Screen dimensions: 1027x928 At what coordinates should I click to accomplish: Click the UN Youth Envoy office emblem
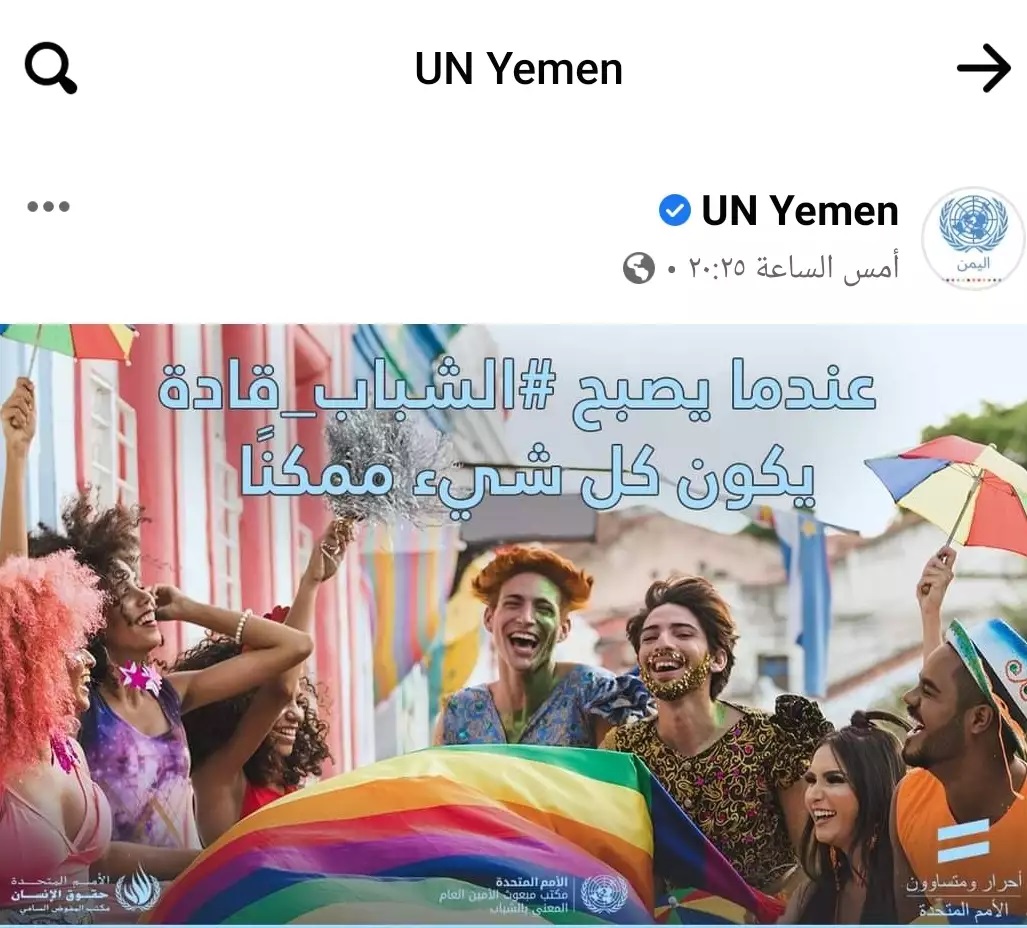pyautogui.click(x=604, y=894)
